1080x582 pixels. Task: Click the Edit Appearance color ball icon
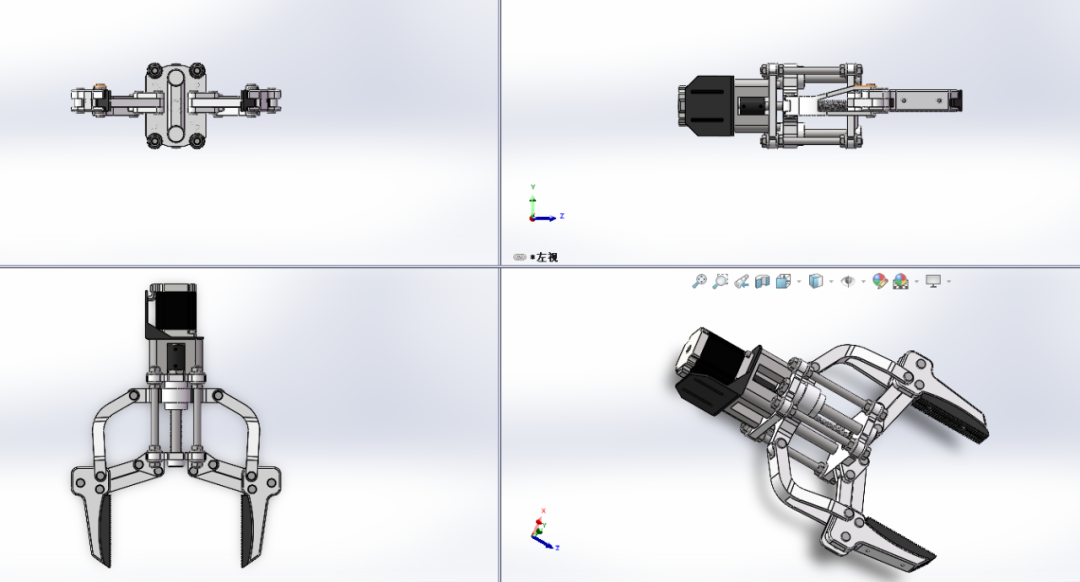880,281
